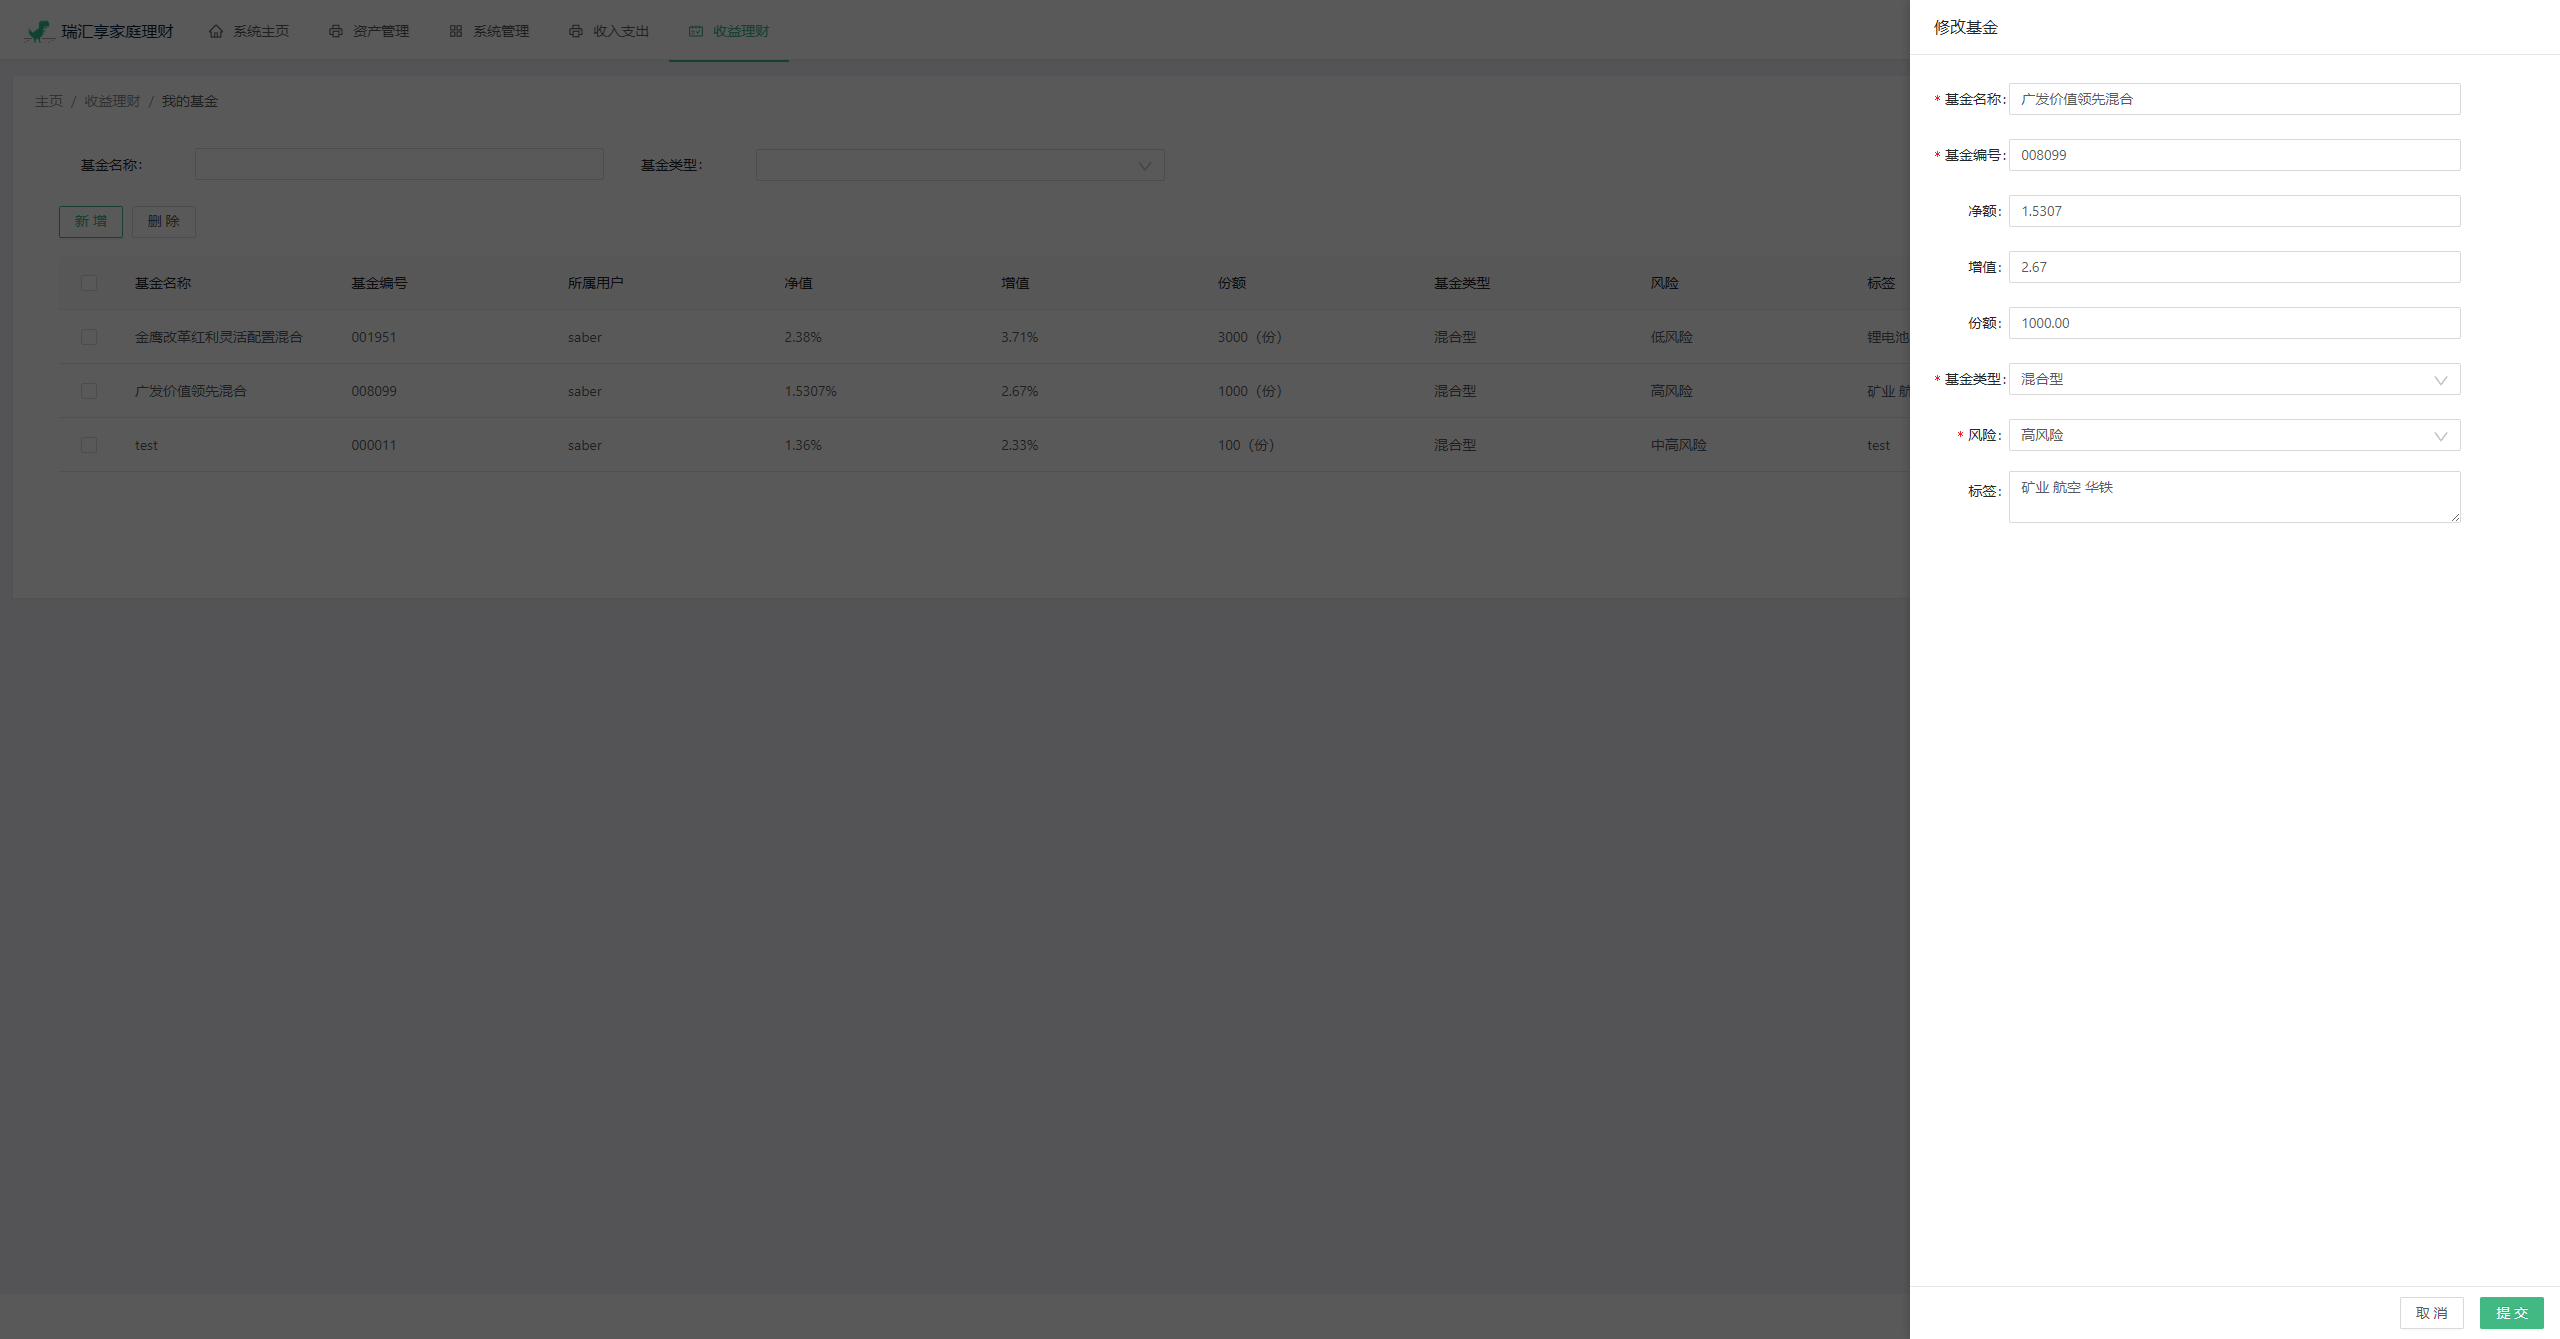The image size is (2560, 1339).
Task: Click the grid icon beside 系统管理
Action: click(455, 30)
